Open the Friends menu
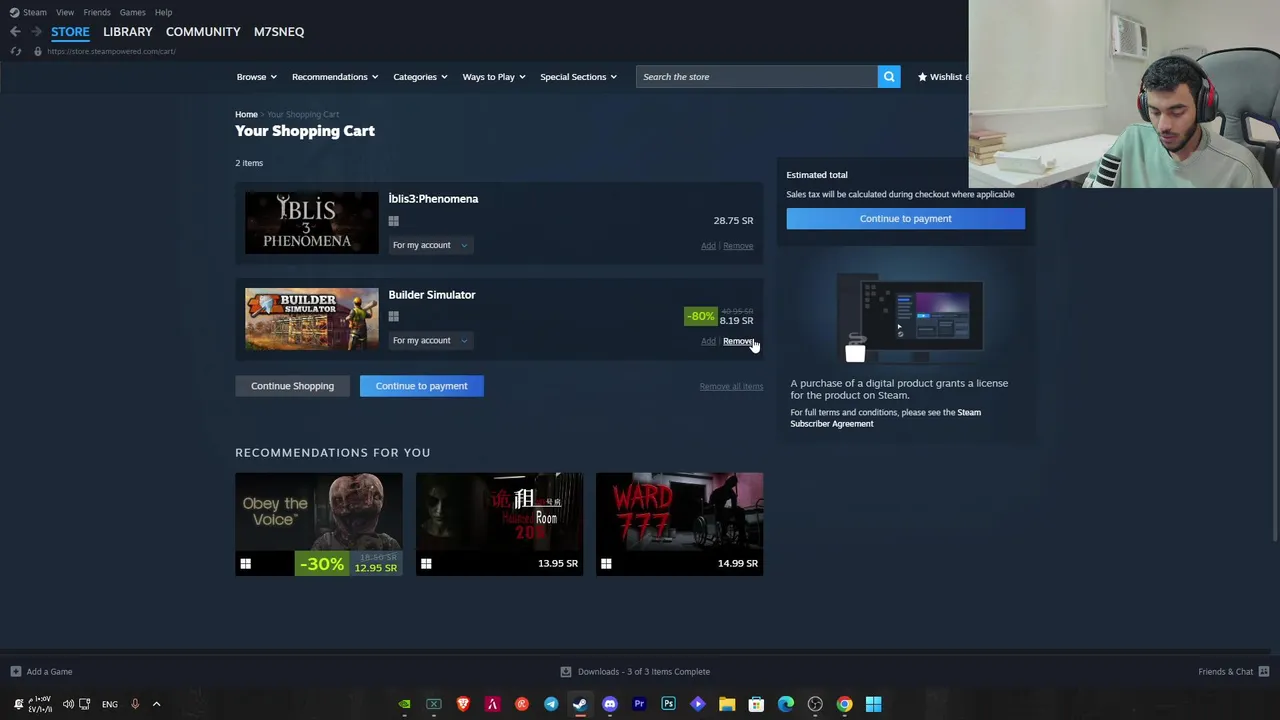Image resolution: width=1280 pixels, height=720 pixels. pos(97,12)
